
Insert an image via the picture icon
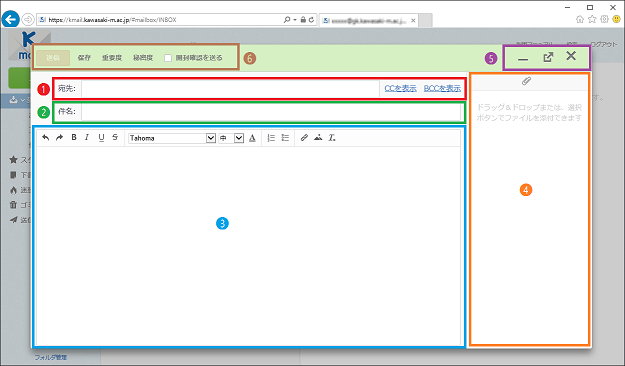pyautogui.click(x=318, y=138)
